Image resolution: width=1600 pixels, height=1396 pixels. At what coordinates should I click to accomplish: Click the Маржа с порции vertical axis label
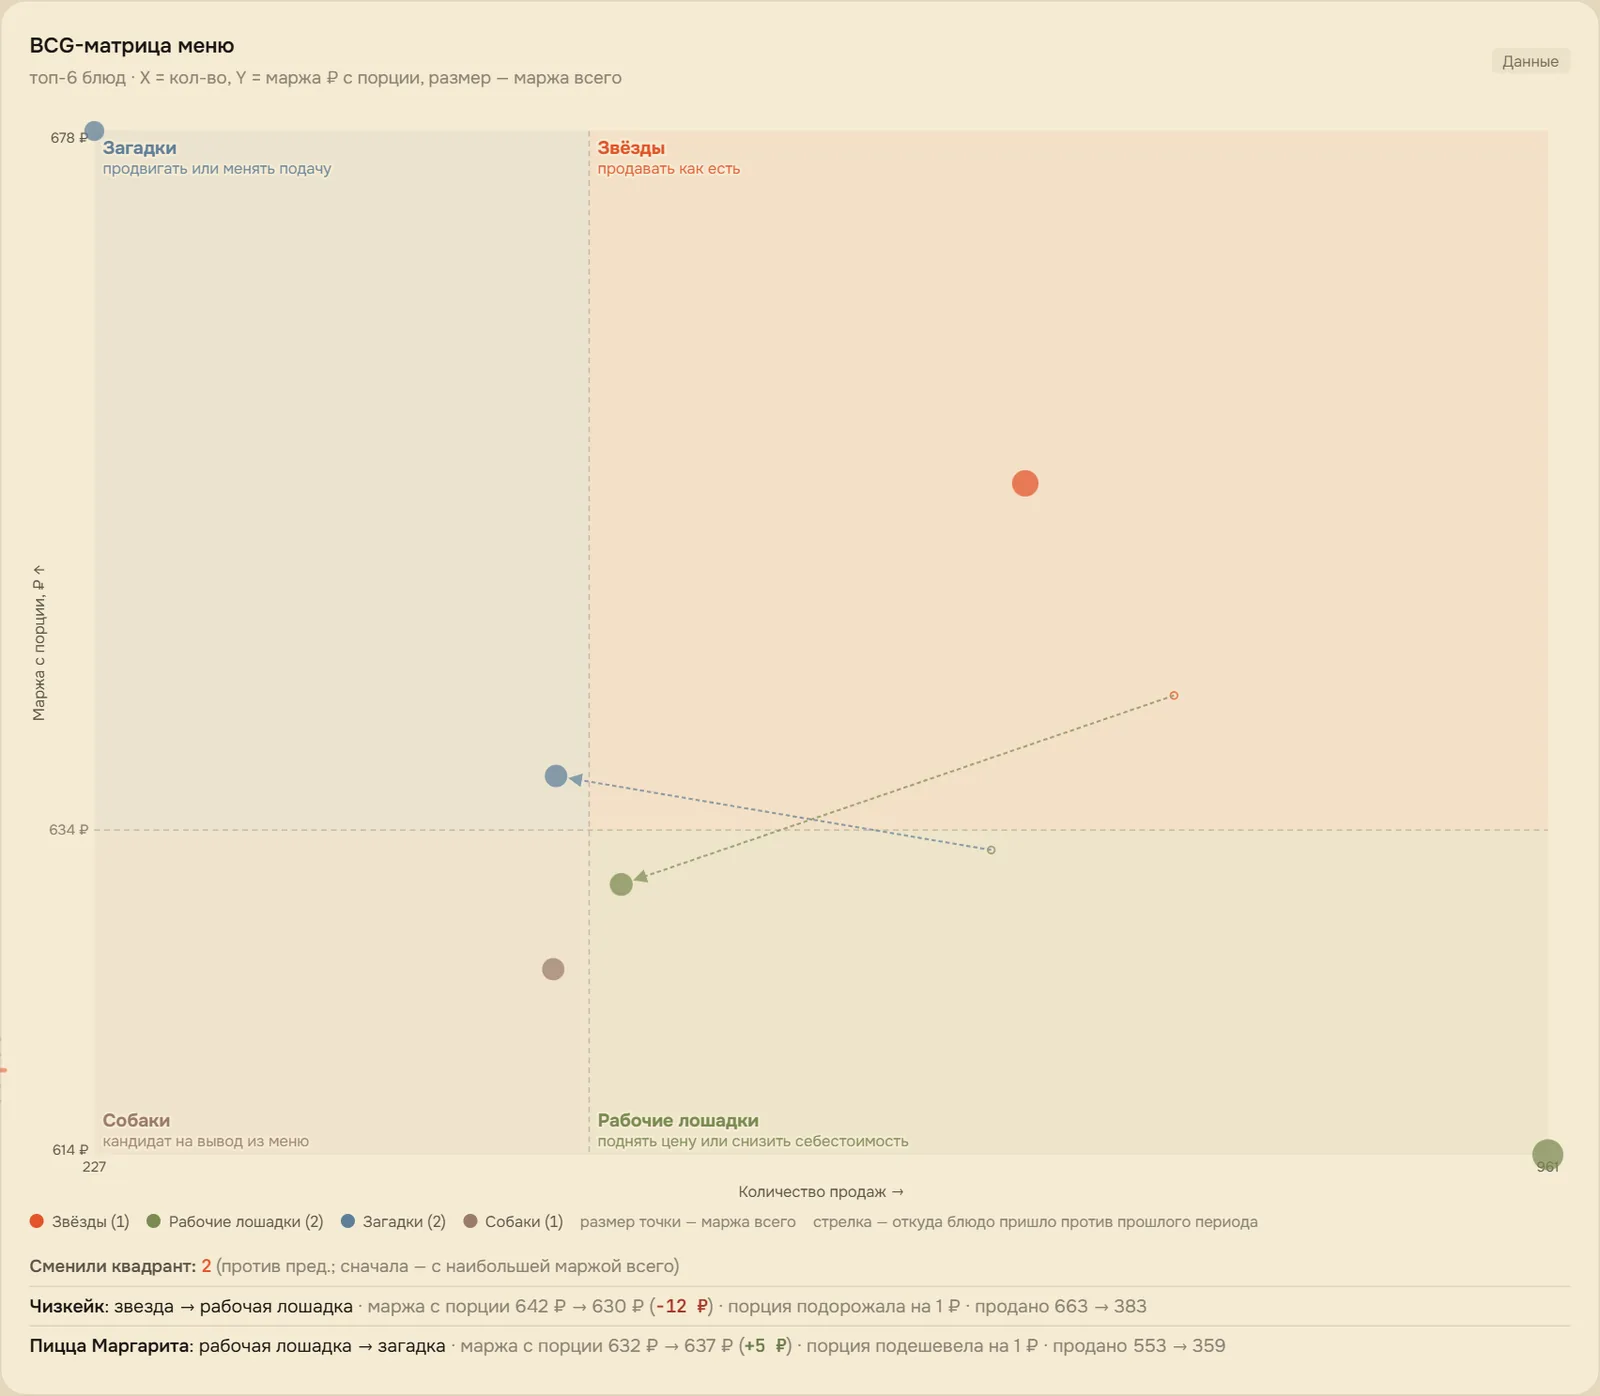(39, 643)
